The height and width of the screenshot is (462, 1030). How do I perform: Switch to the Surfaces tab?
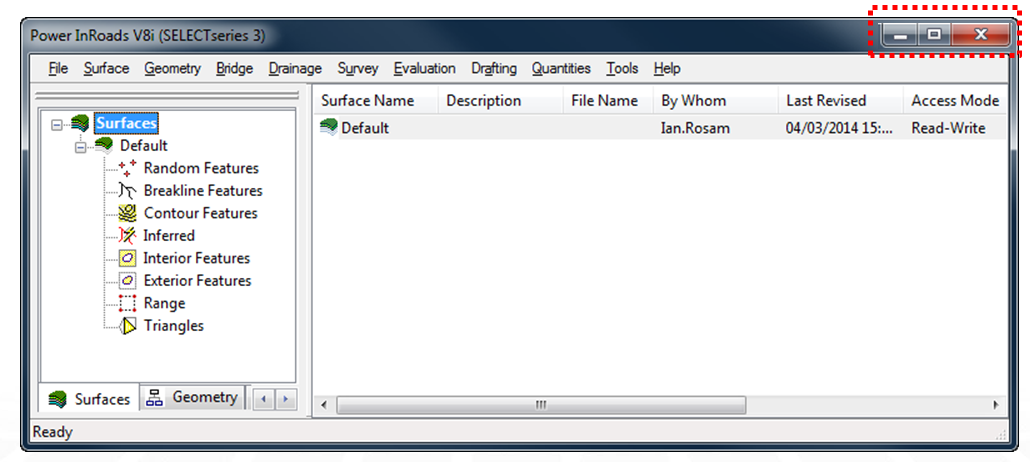(x=89, y=399)
